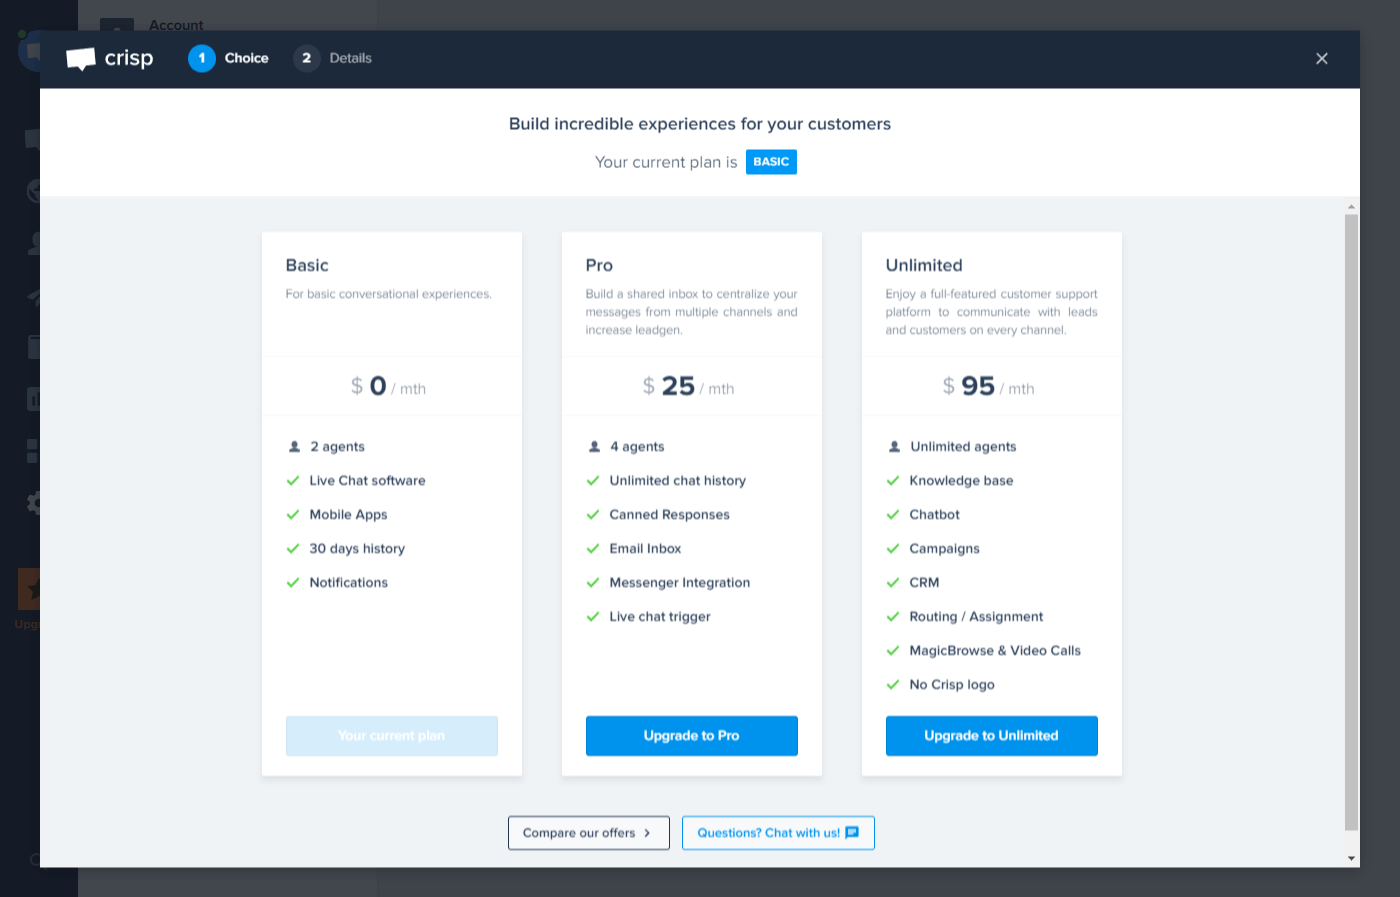Click the 'Knowledge base' feature text

click(x=961, y=481)
